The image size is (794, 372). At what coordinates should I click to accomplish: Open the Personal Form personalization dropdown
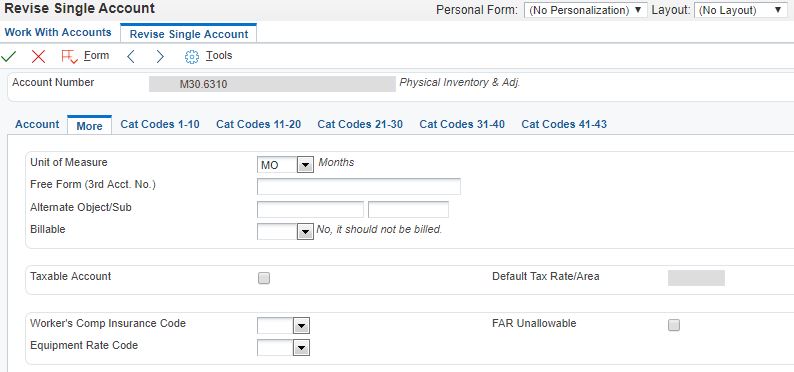click(x=585, y=10)
